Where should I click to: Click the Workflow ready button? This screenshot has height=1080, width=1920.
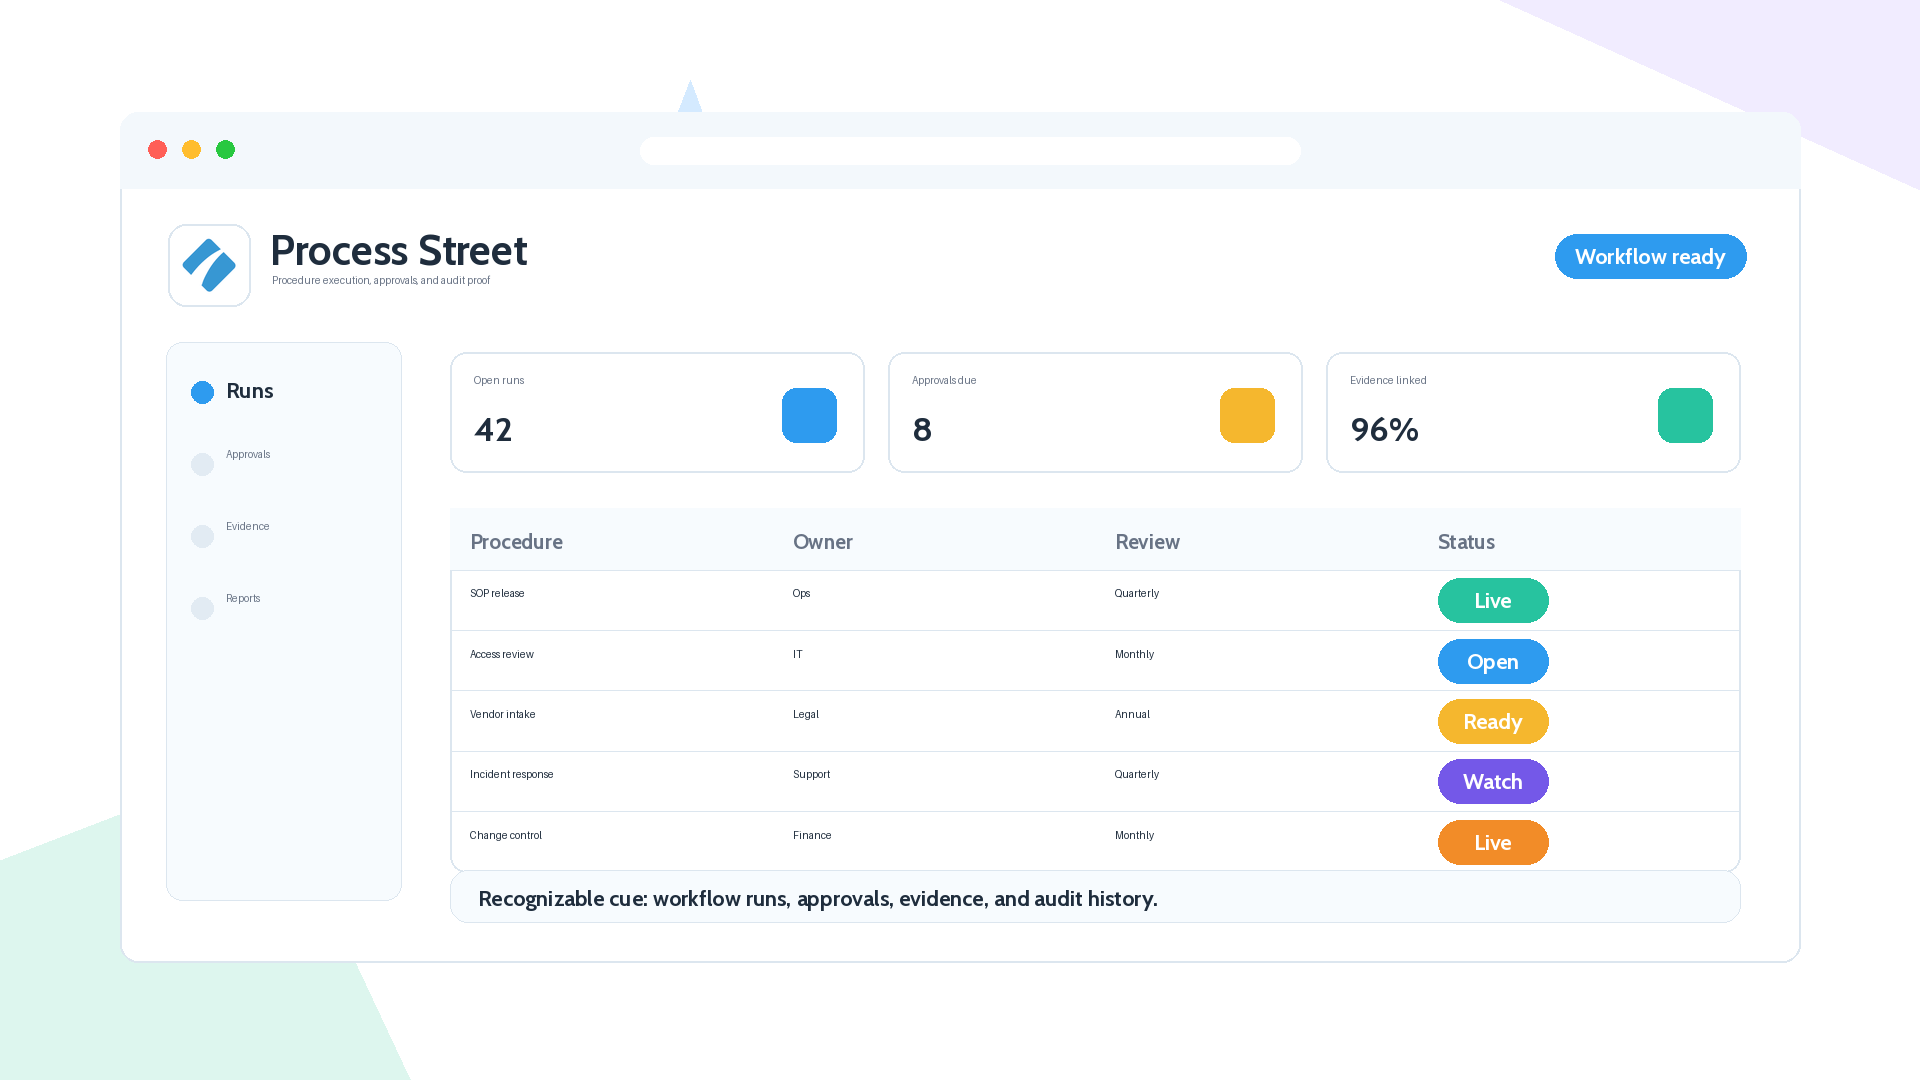coord(1650,257)
